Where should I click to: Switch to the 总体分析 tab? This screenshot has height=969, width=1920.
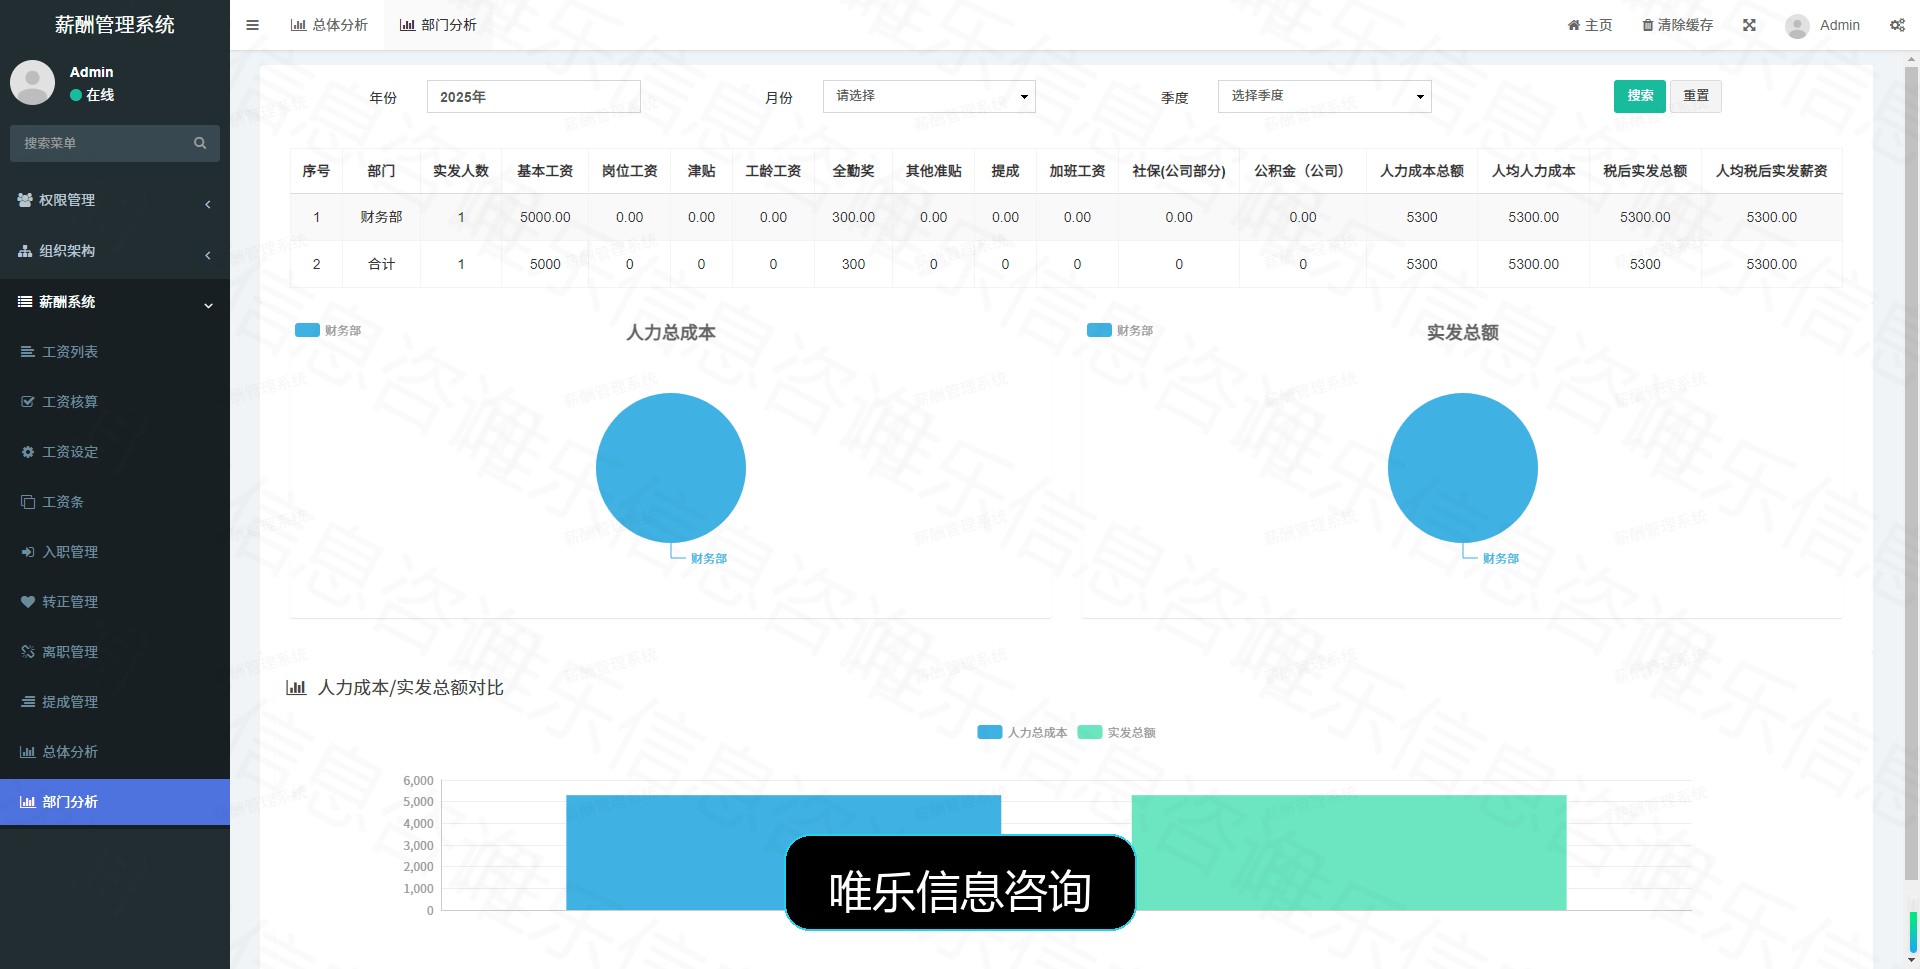329,25
